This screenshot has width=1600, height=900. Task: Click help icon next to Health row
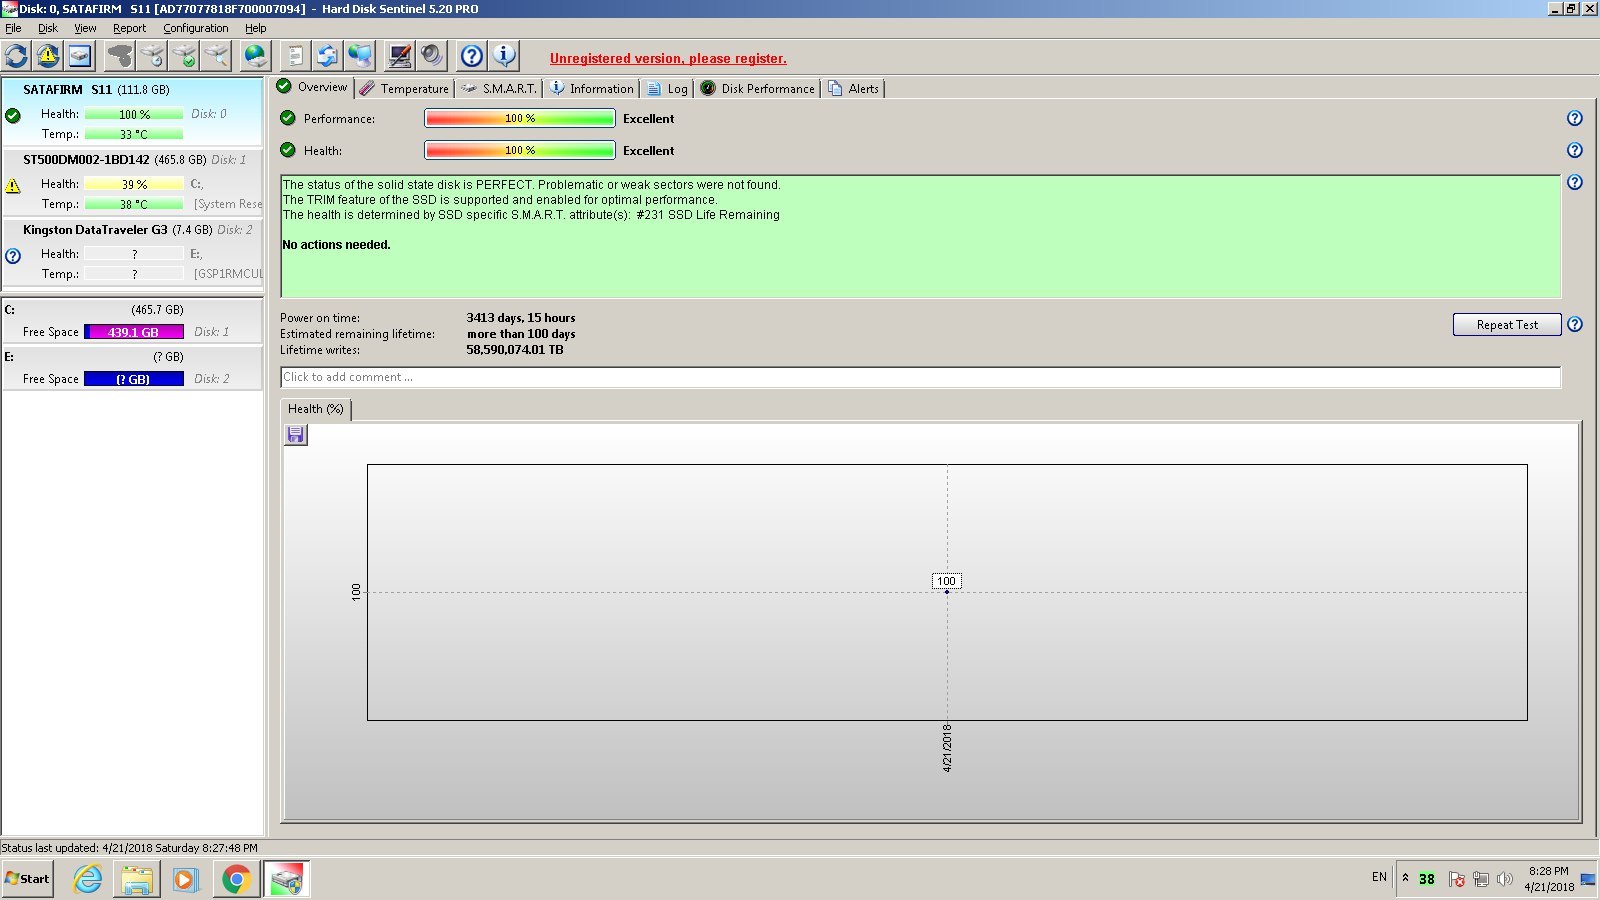click(x=1575, y=150)
